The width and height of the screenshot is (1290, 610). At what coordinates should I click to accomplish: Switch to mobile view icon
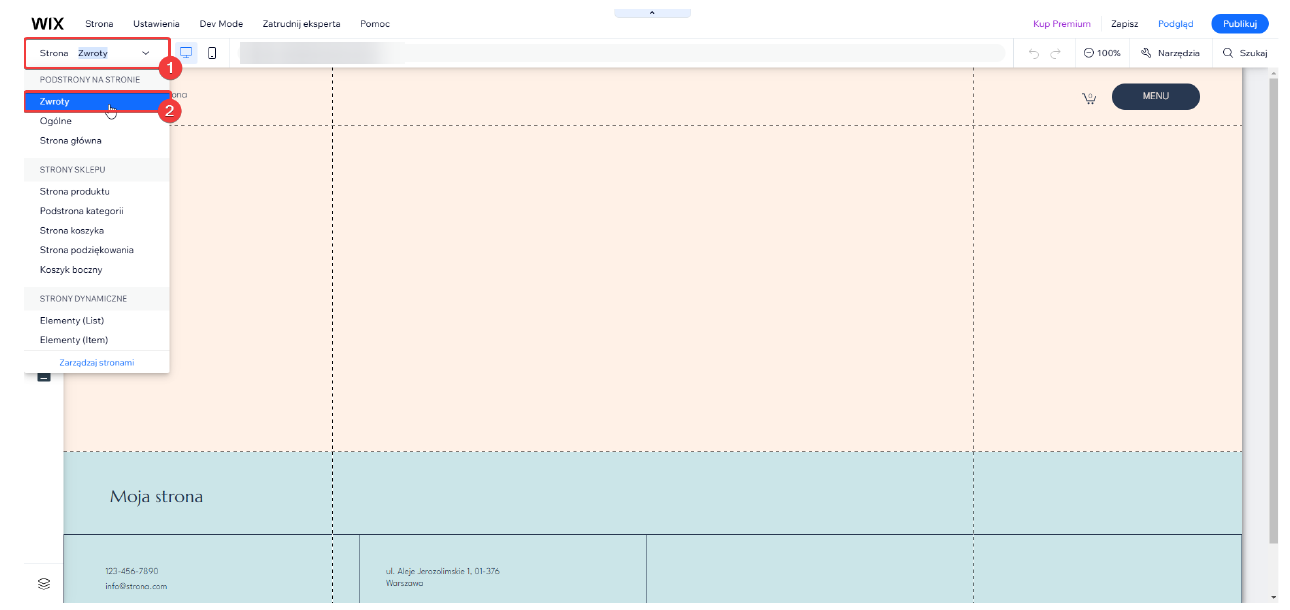coord(212,53)
